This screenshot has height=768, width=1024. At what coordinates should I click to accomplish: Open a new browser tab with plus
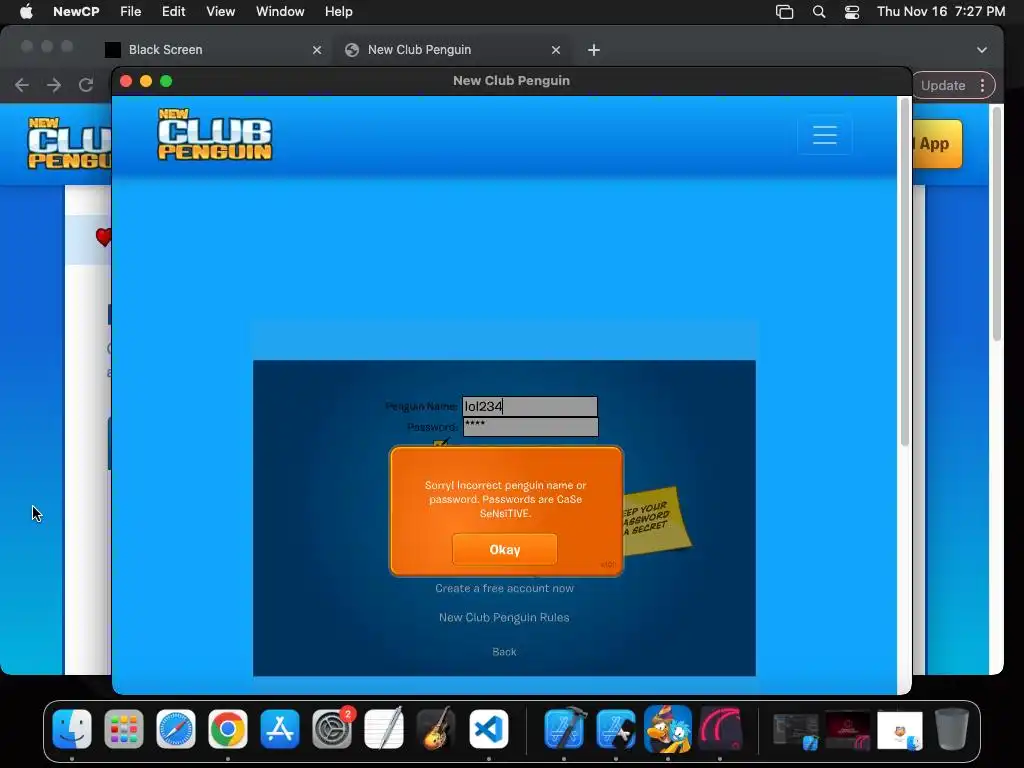594,50
